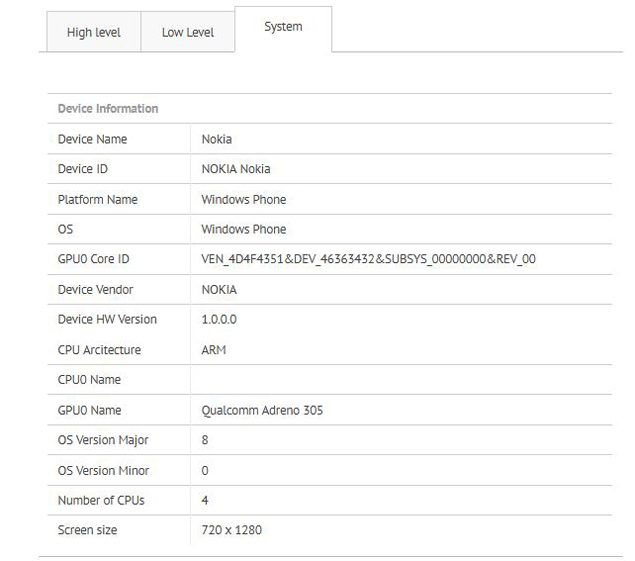Select the Device Name value Nokia
The width and height of the screenshot is (635, 561).
[x=217, y=139]
